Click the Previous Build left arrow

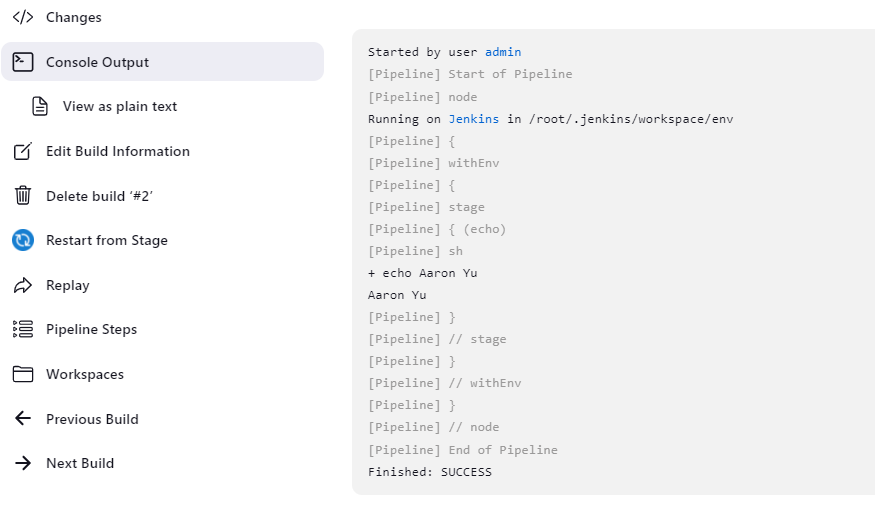(22, 419)
